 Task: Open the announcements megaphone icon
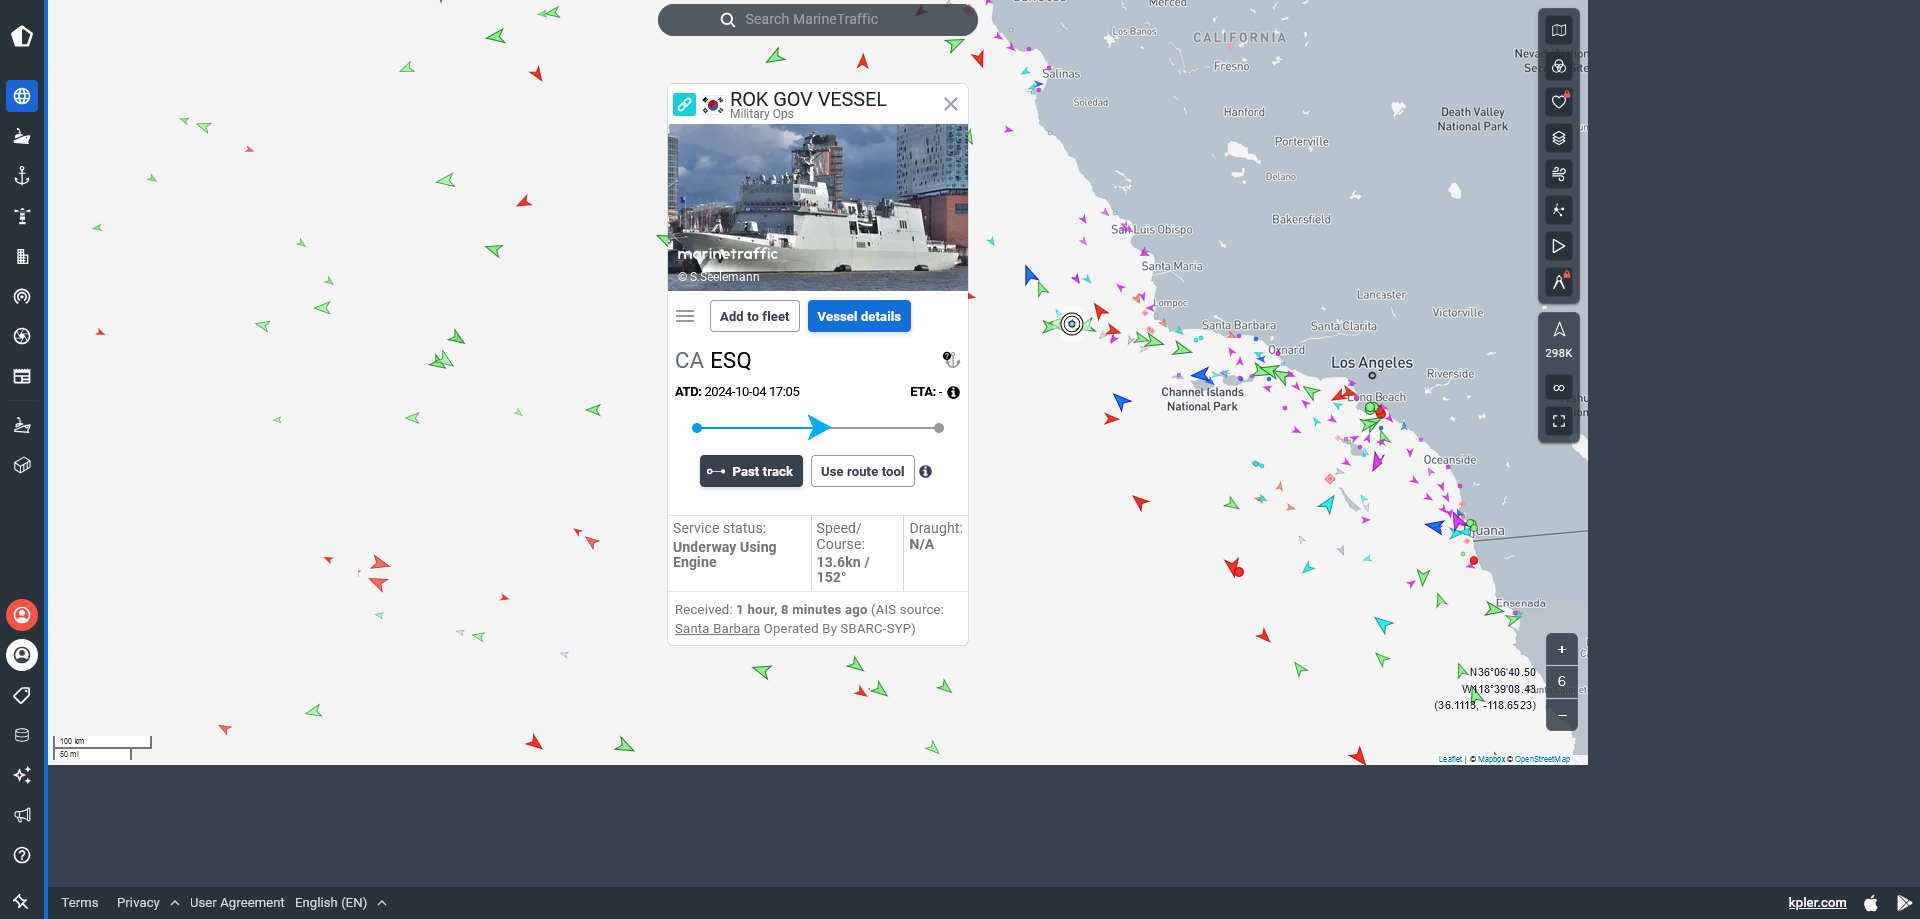click(22, 814)
